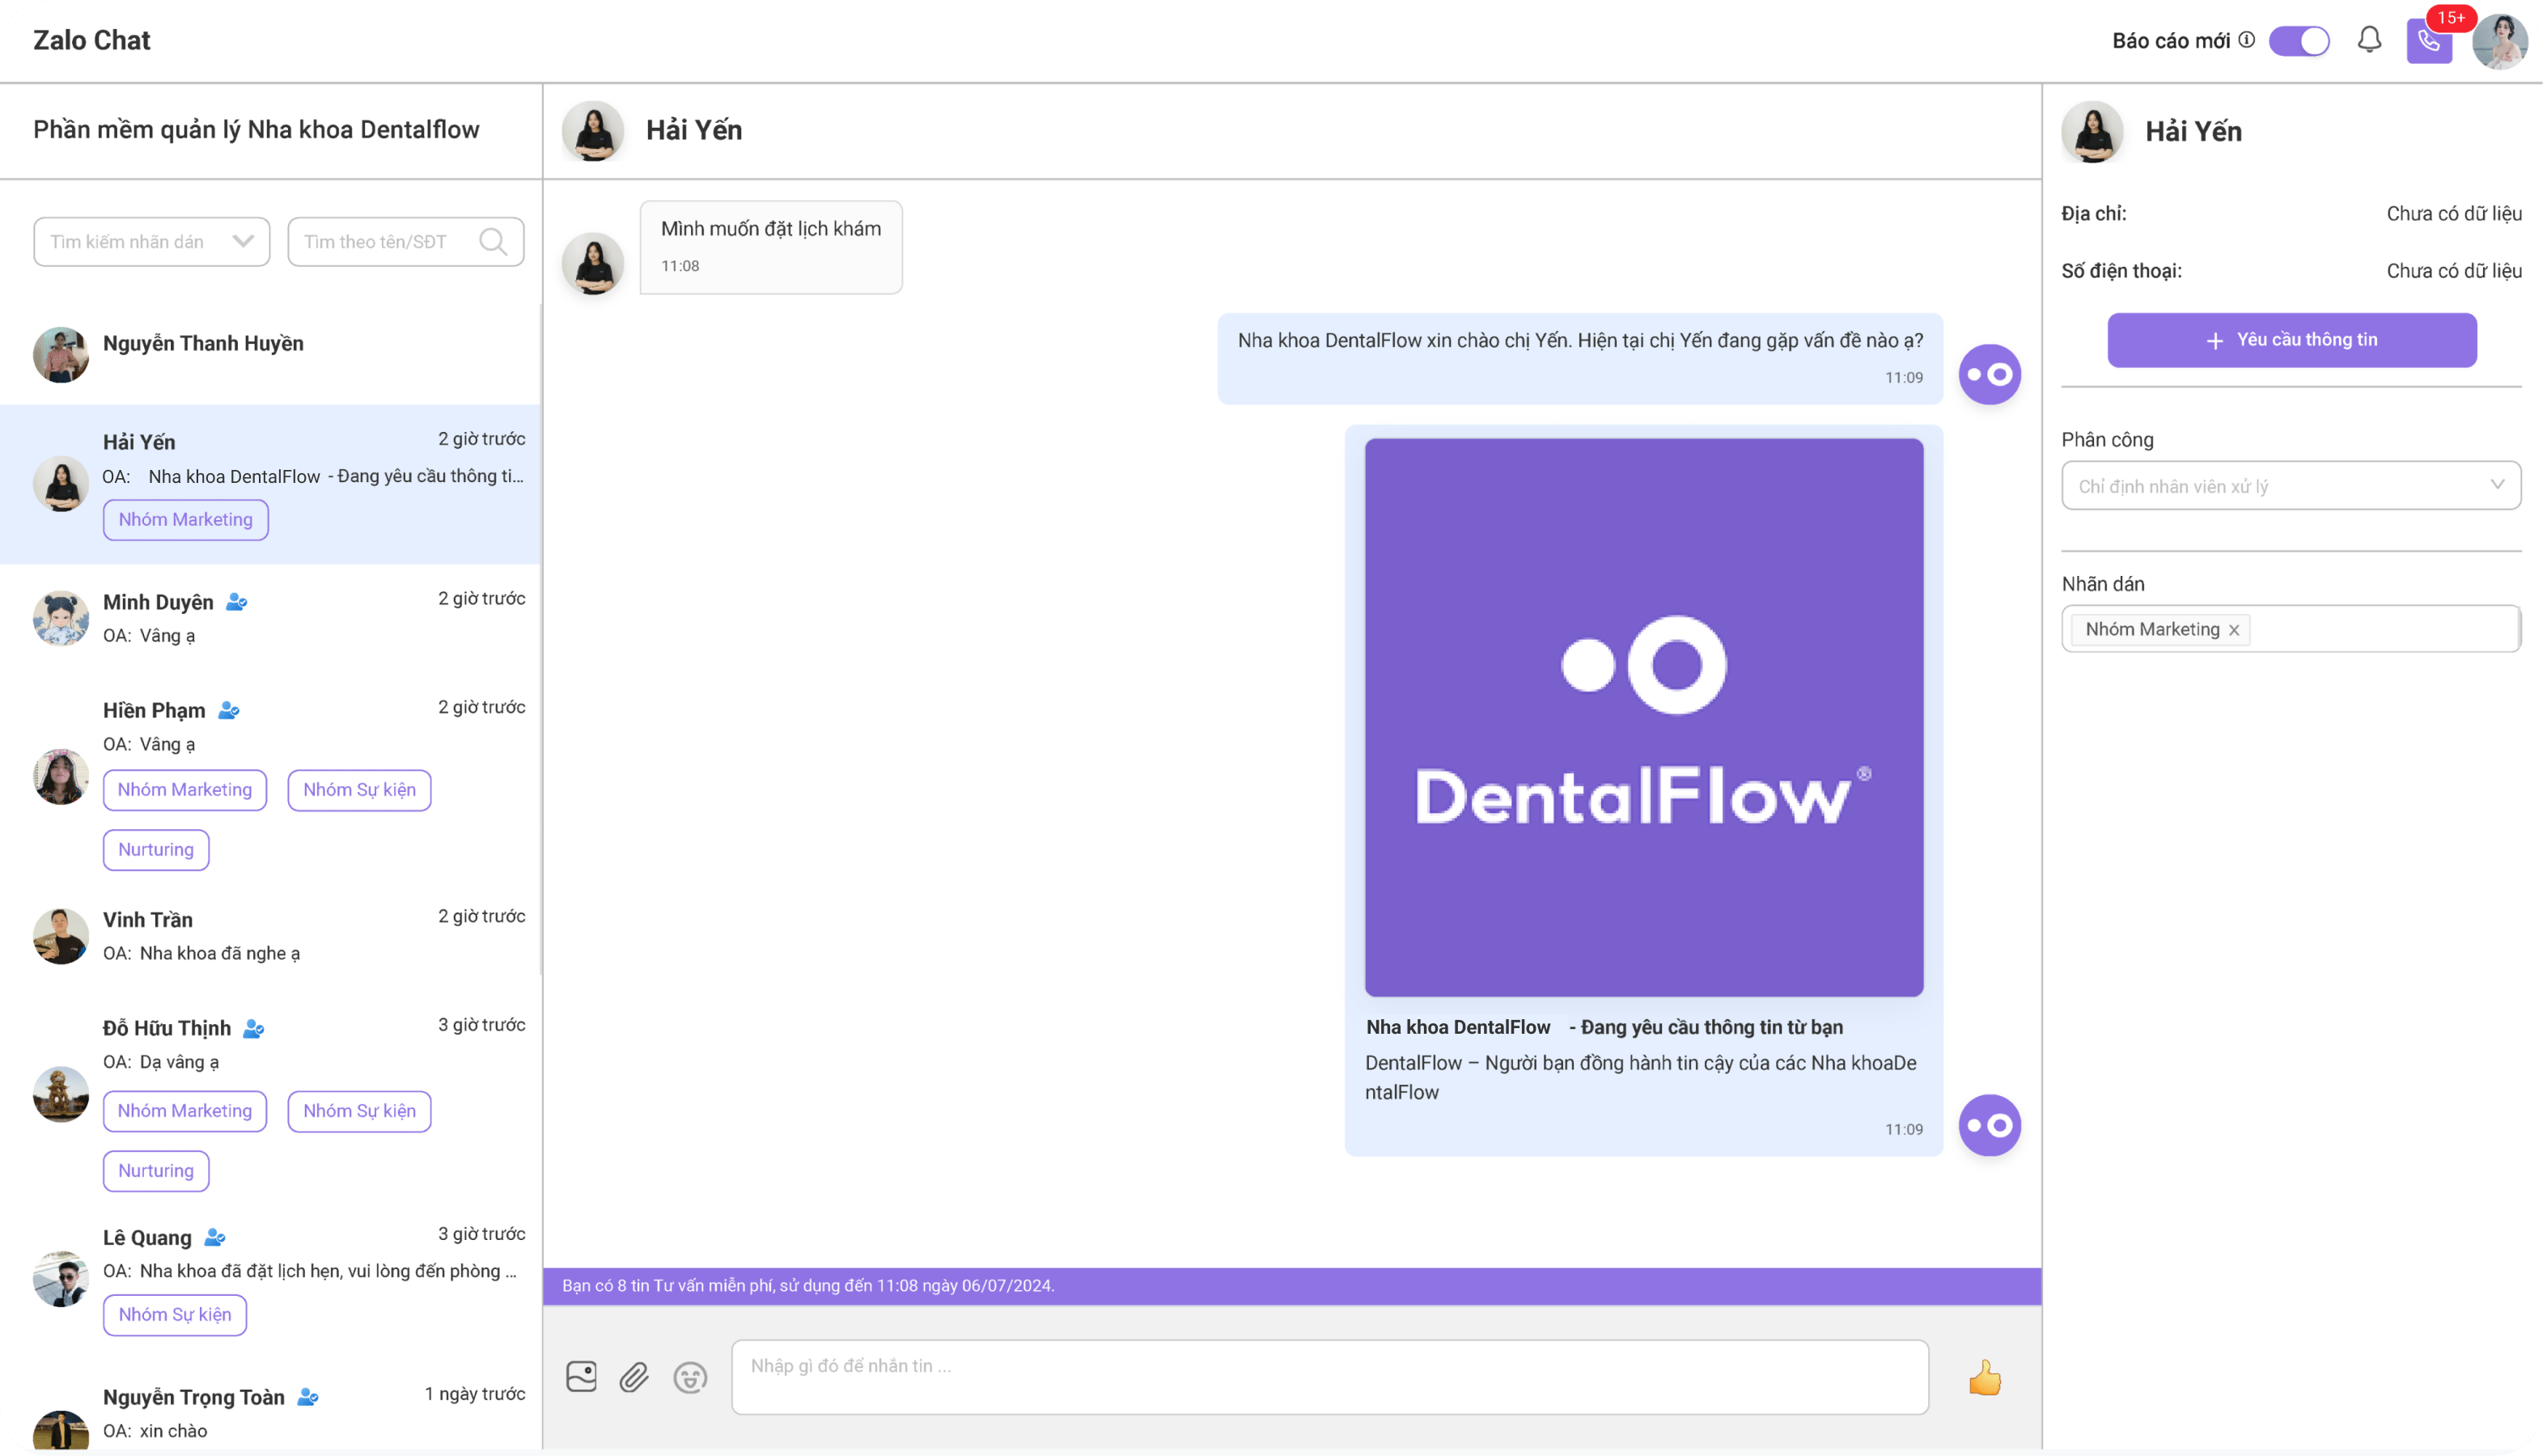This screenshot has width=2543, height=1456.
Task: Expand the Tìm kiếm nhãn dán dropdown
Action: click(152, 242)
